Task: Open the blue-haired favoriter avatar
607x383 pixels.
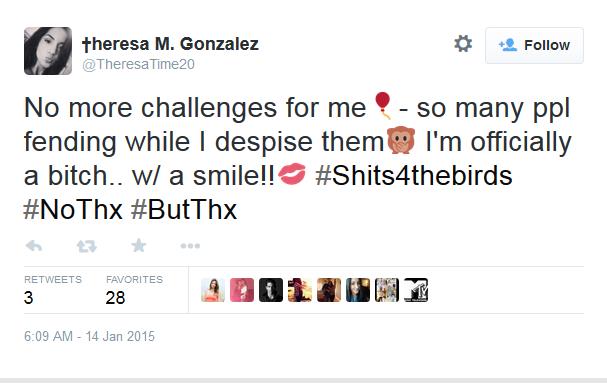Action: click(x=358, y=290)
